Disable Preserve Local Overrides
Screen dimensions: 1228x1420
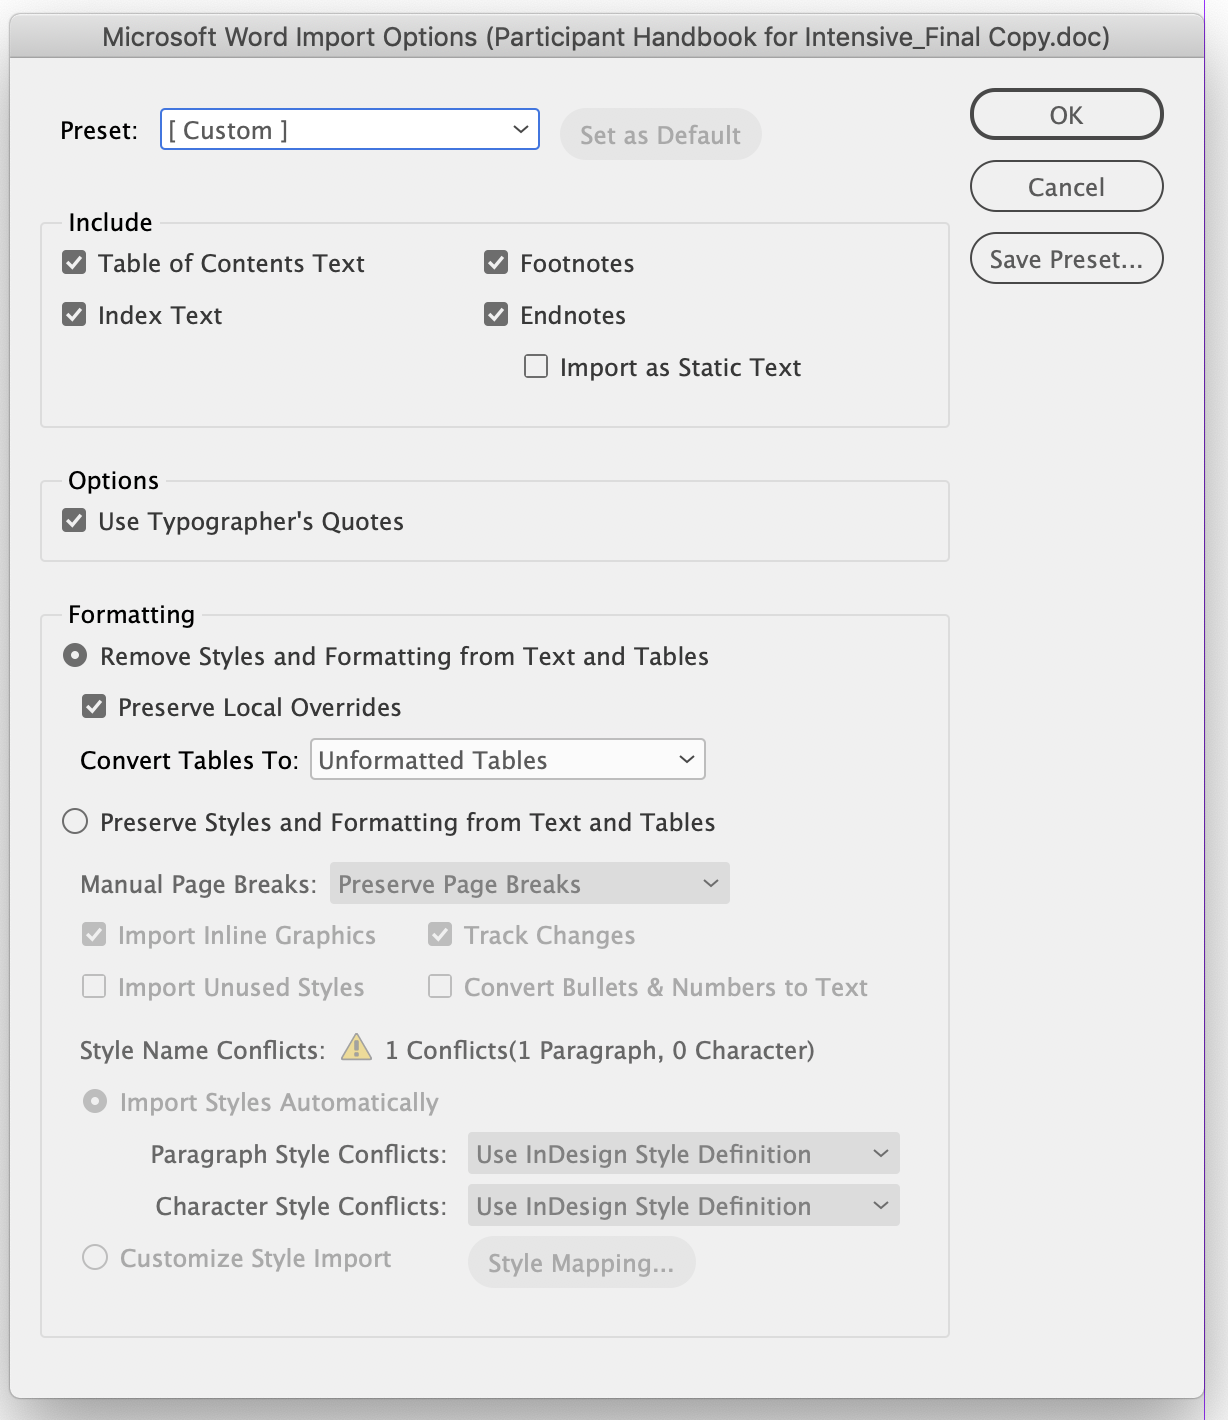pyautogui.click(x=94, y=706)
